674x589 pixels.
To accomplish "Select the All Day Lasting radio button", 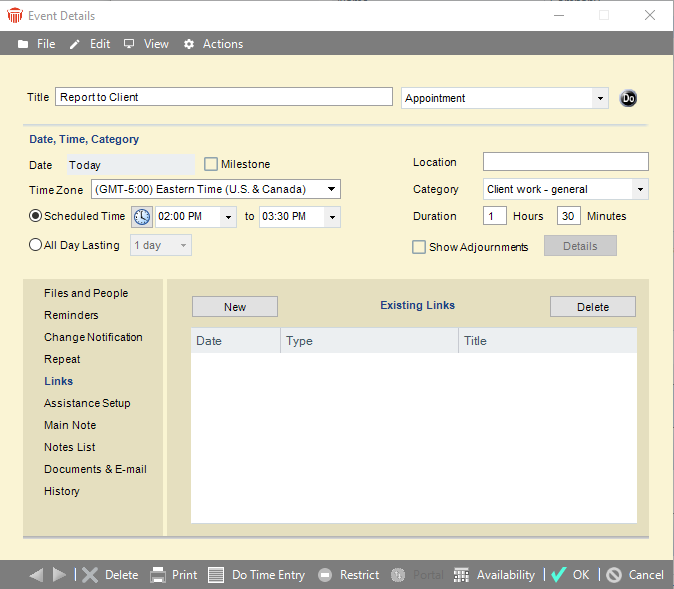I will pos(36,245).
